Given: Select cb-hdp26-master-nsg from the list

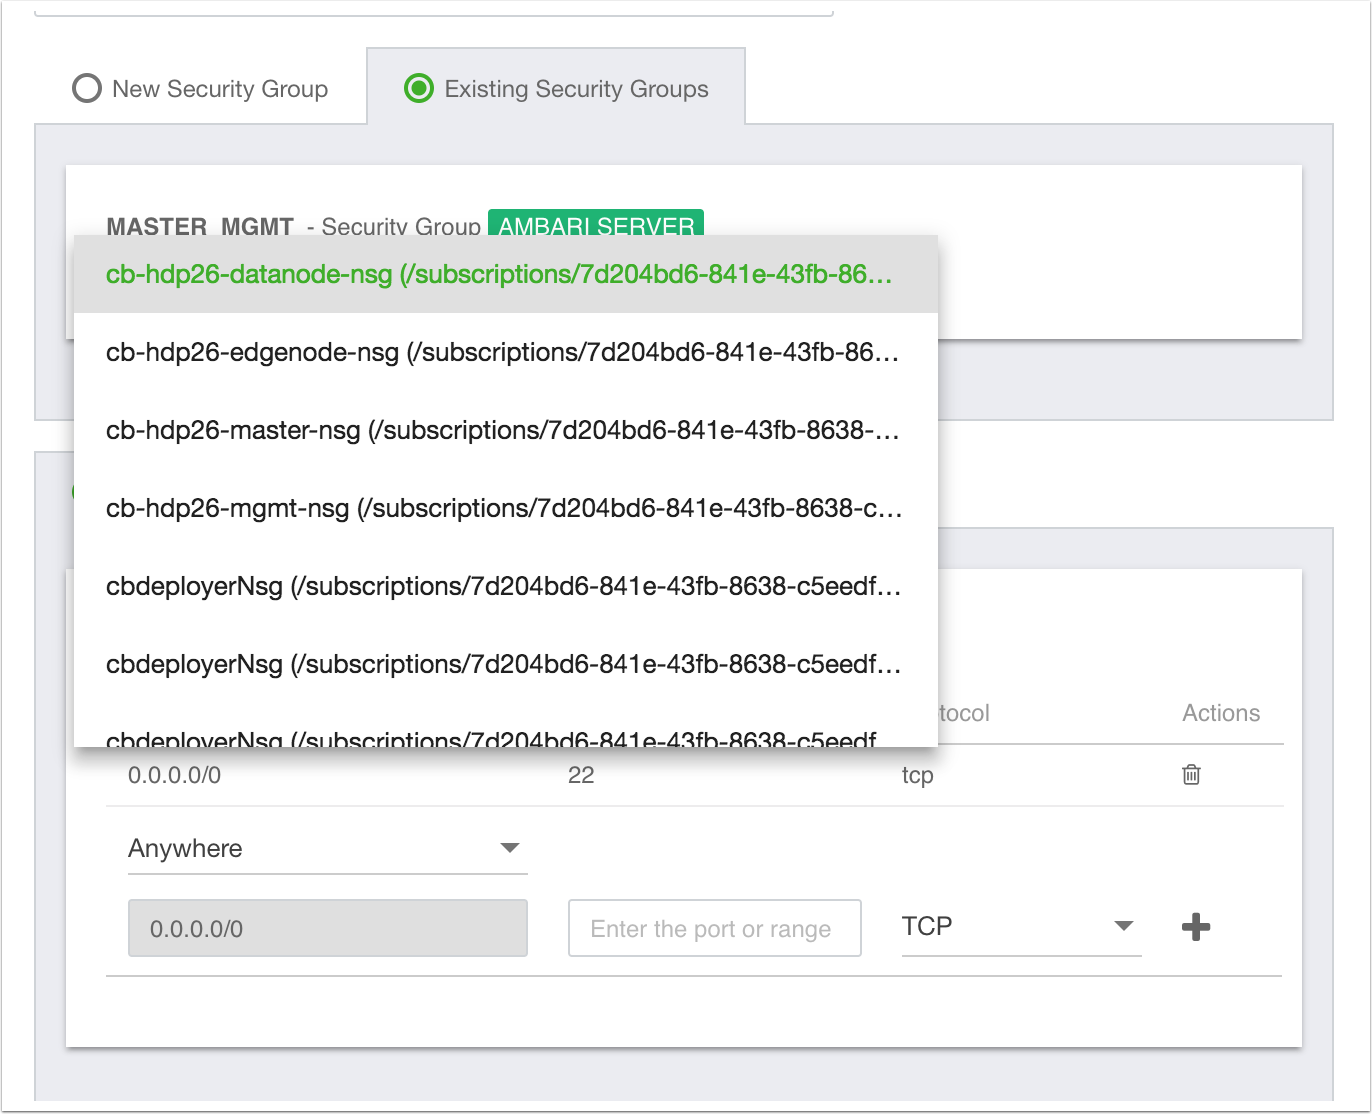Looking at the screenshot, I should pos(500,431).
